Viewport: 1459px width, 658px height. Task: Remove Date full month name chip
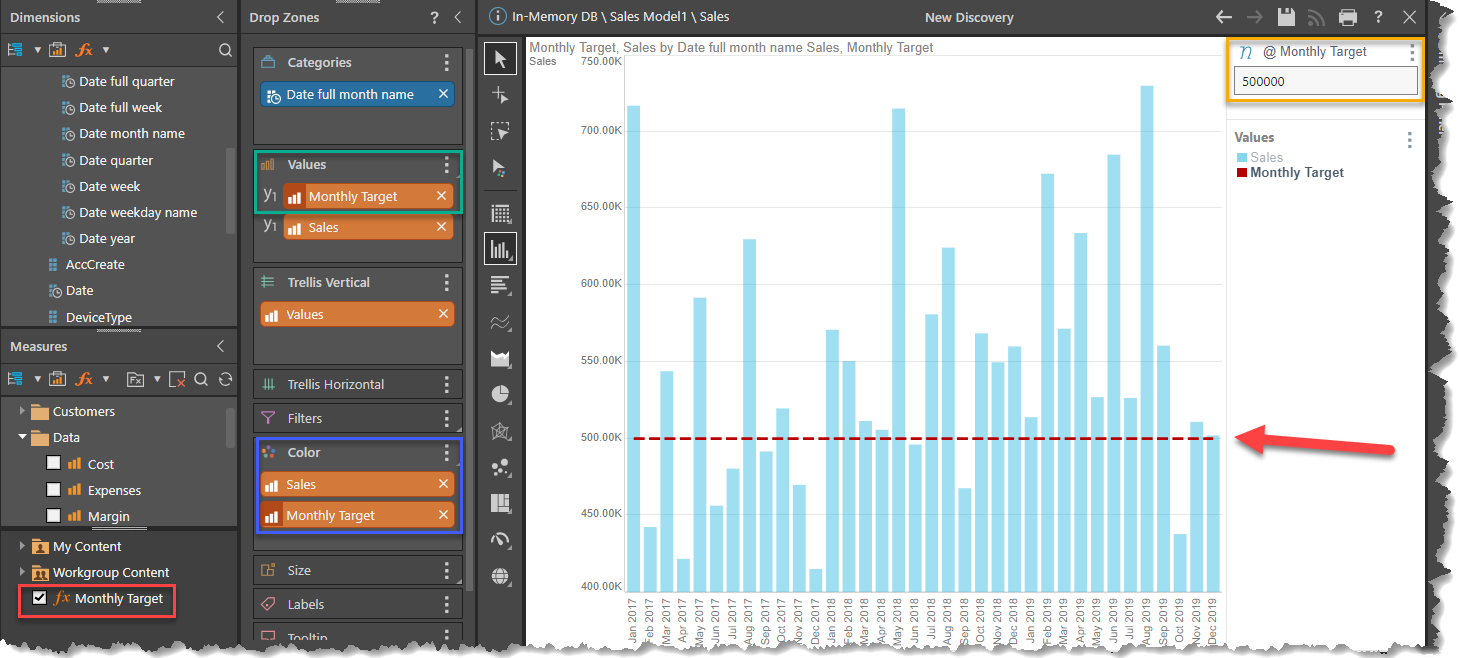click(443, 94)
